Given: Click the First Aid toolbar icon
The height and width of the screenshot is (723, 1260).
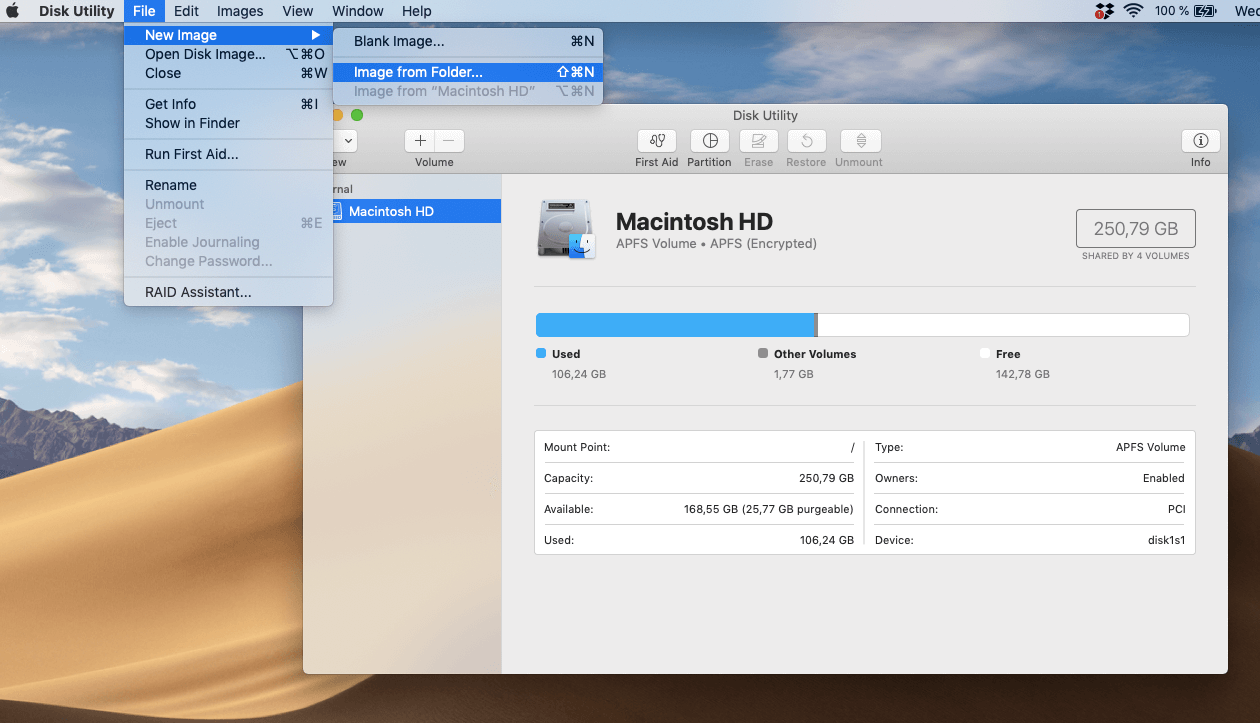Looking at the screenshot, I should (656, 141).
